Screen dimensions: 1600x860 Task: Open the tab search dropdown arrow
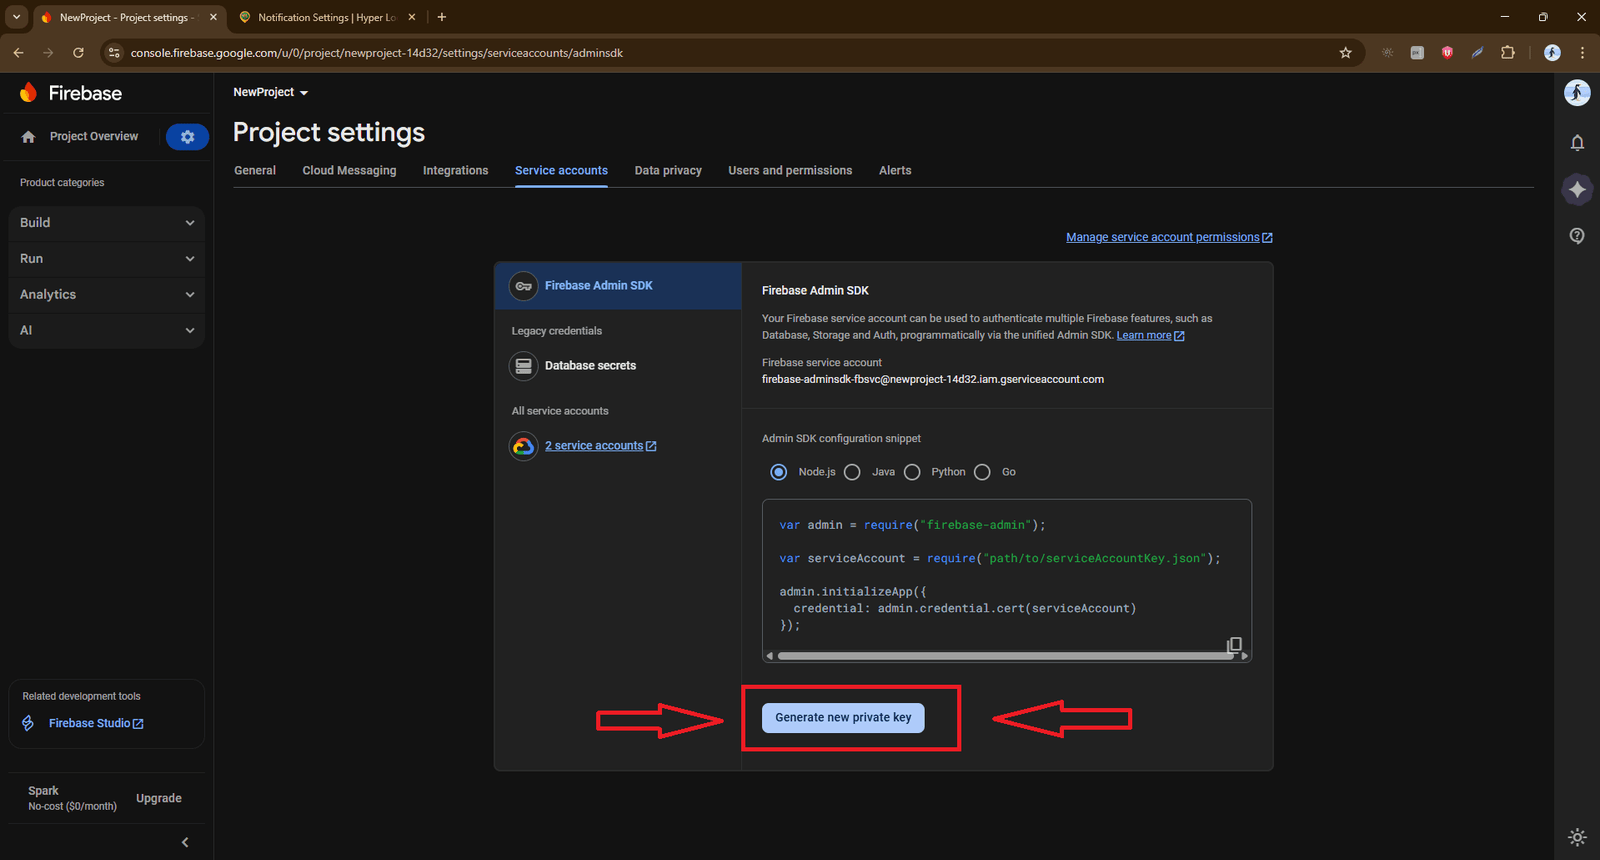tap(16, 17)
